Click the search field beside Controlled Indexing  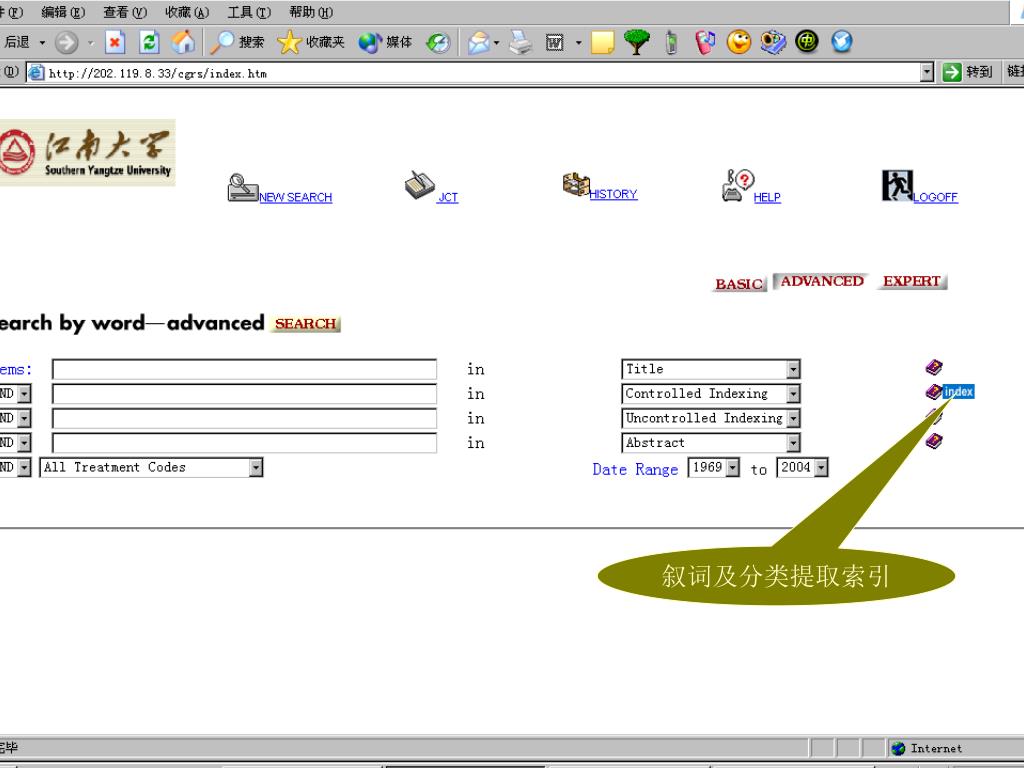pyautogui.click(x=244, y=394)
